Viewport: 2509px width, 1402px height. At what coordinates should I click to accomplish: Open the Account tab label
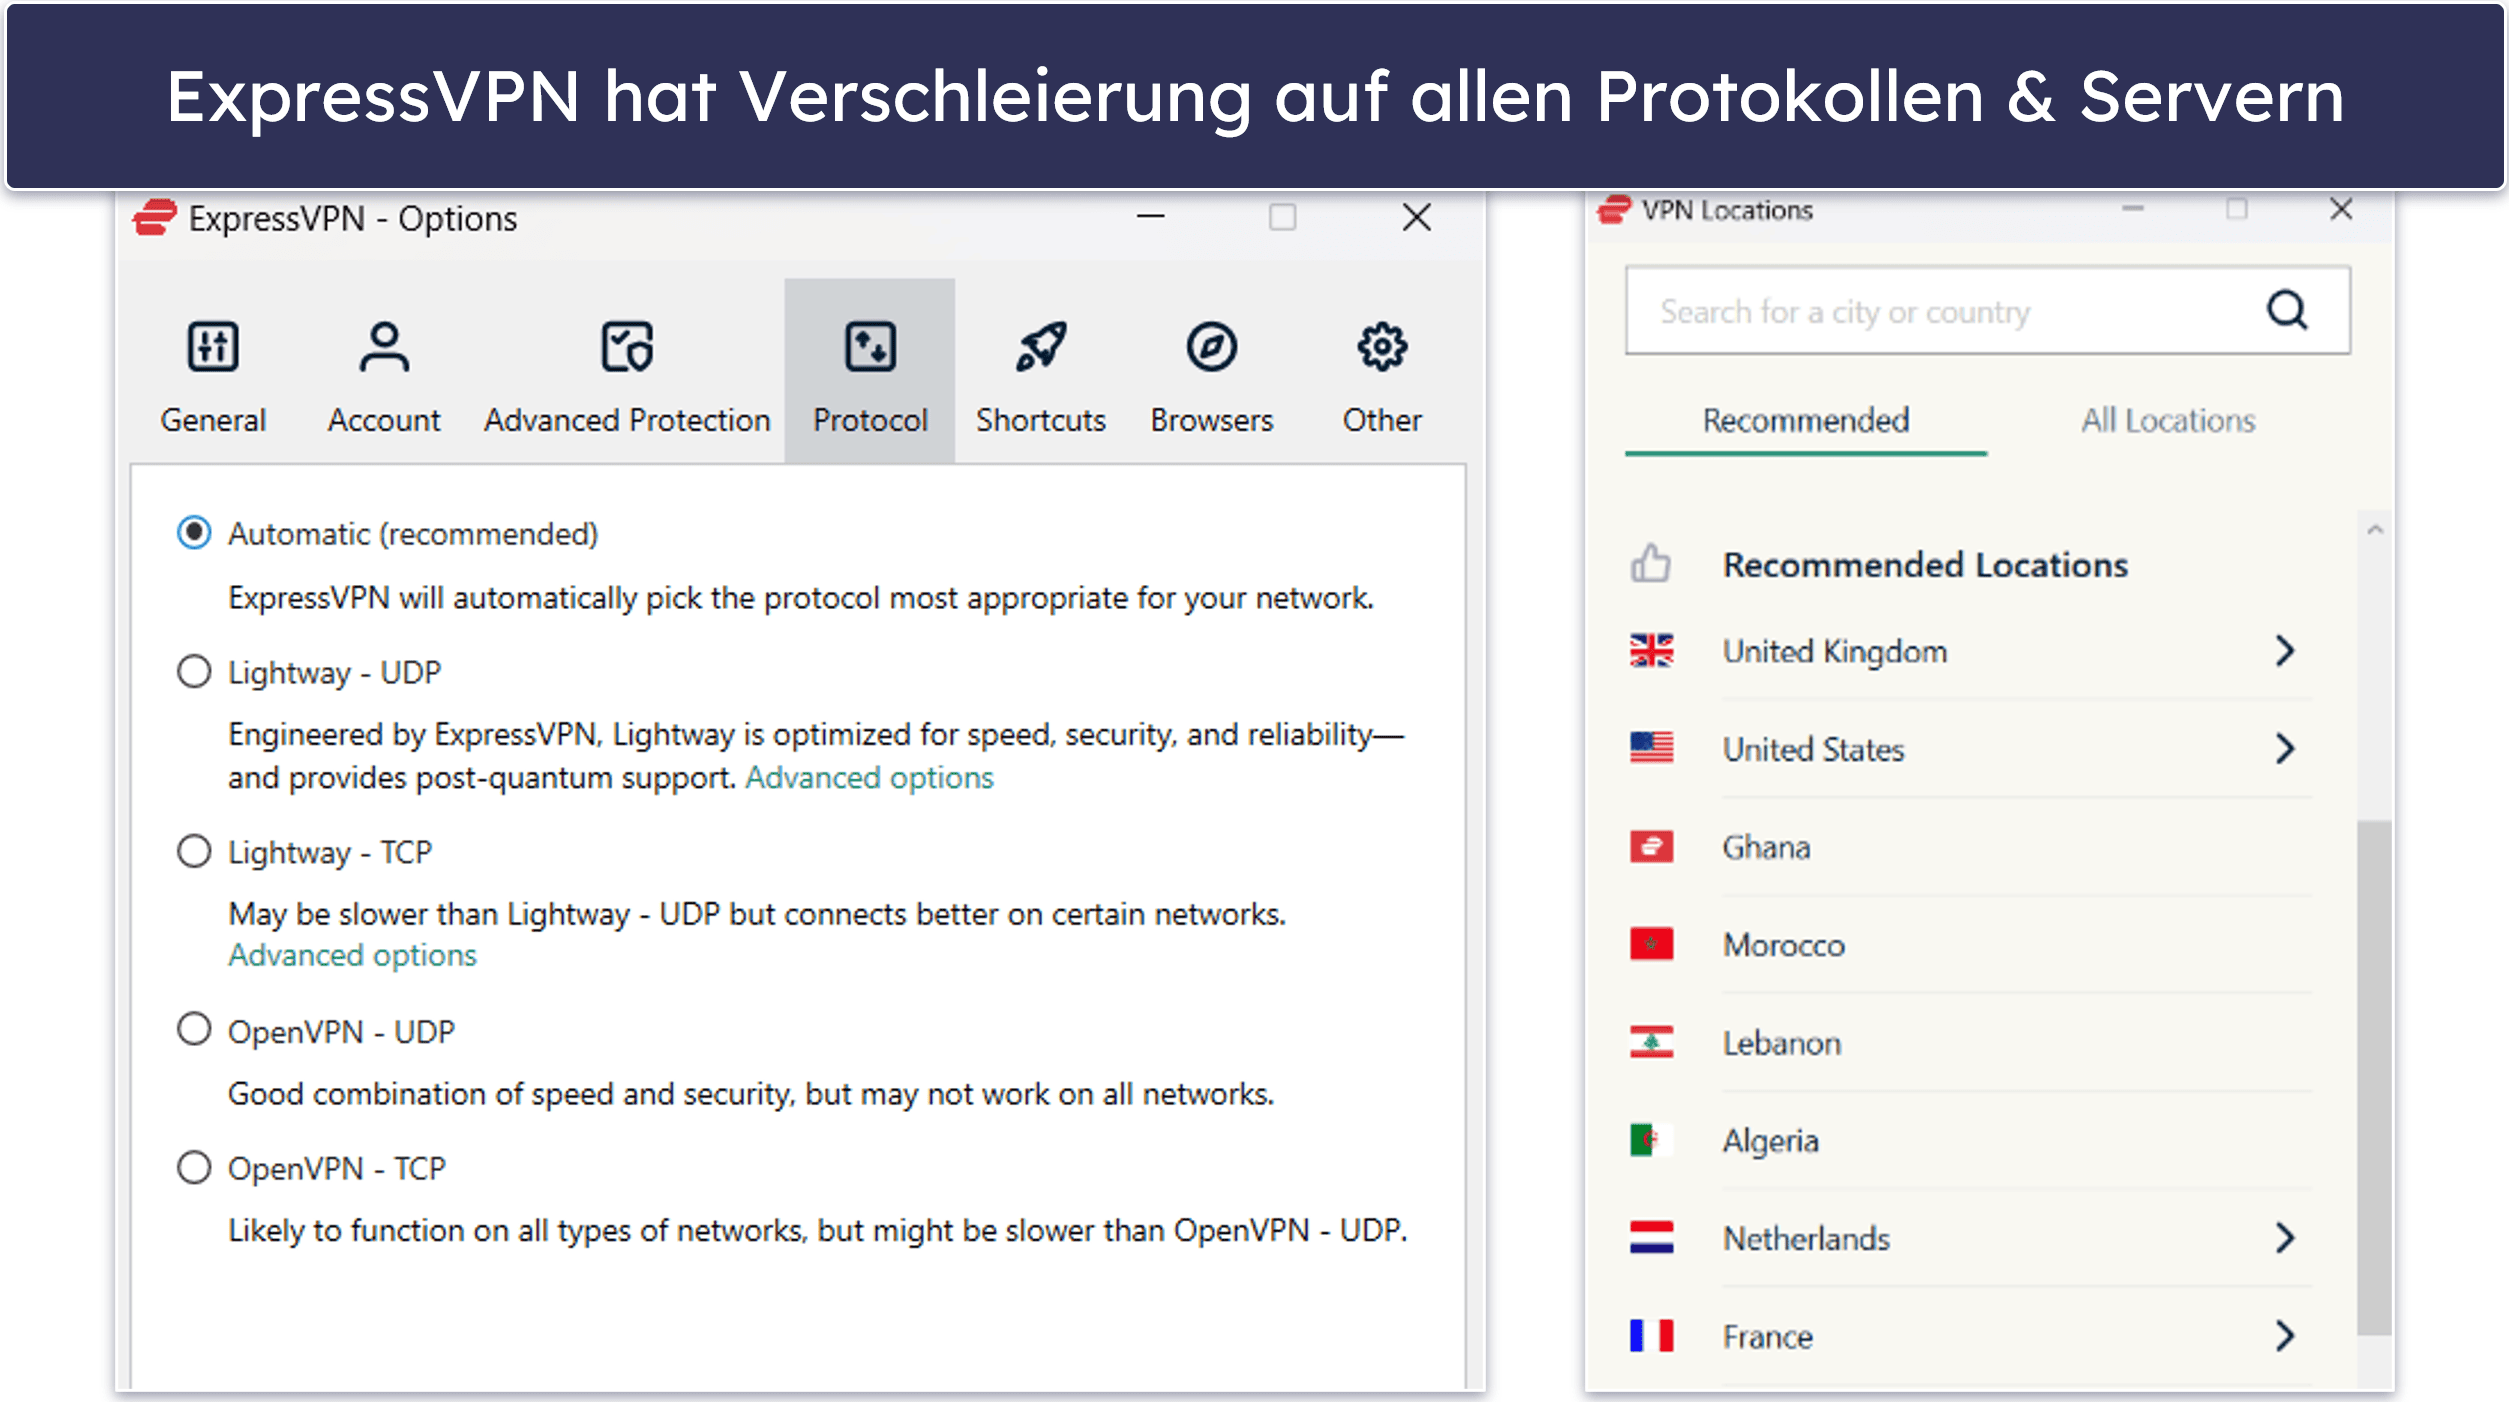tap(384, 421)
